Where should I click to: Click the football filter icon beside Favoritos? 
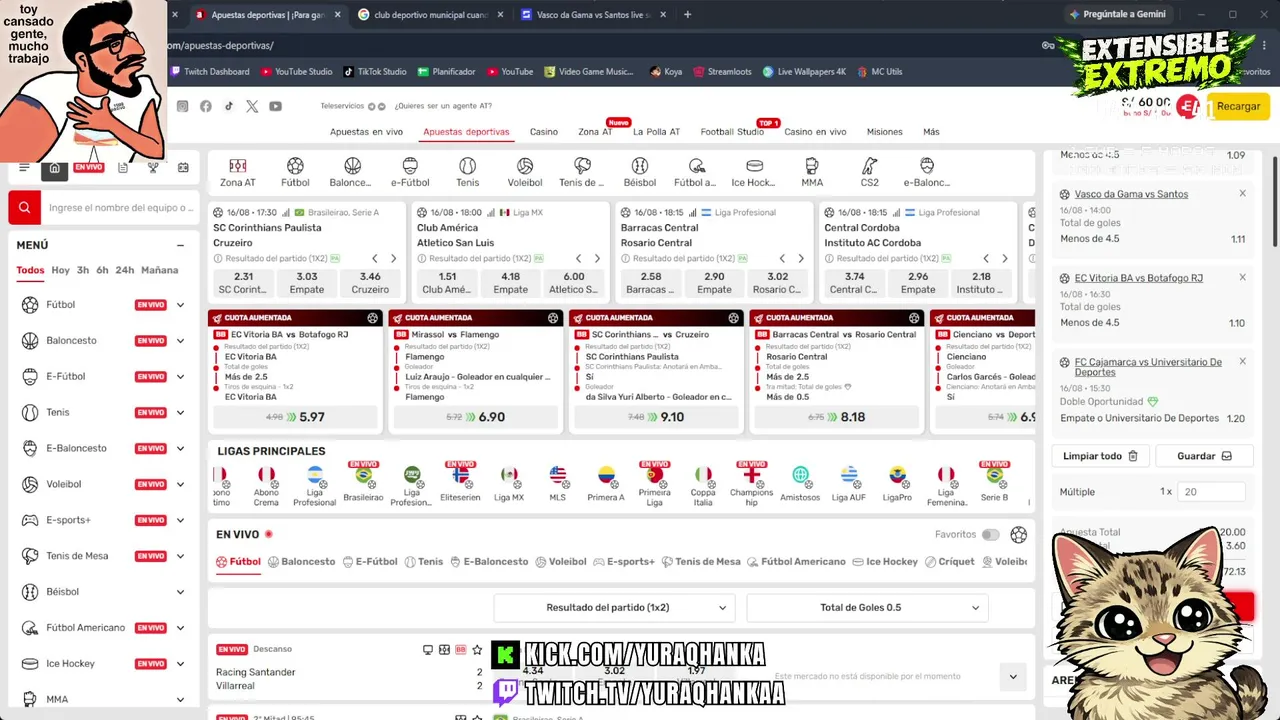pyautogui.click(x=1018, y=535)
